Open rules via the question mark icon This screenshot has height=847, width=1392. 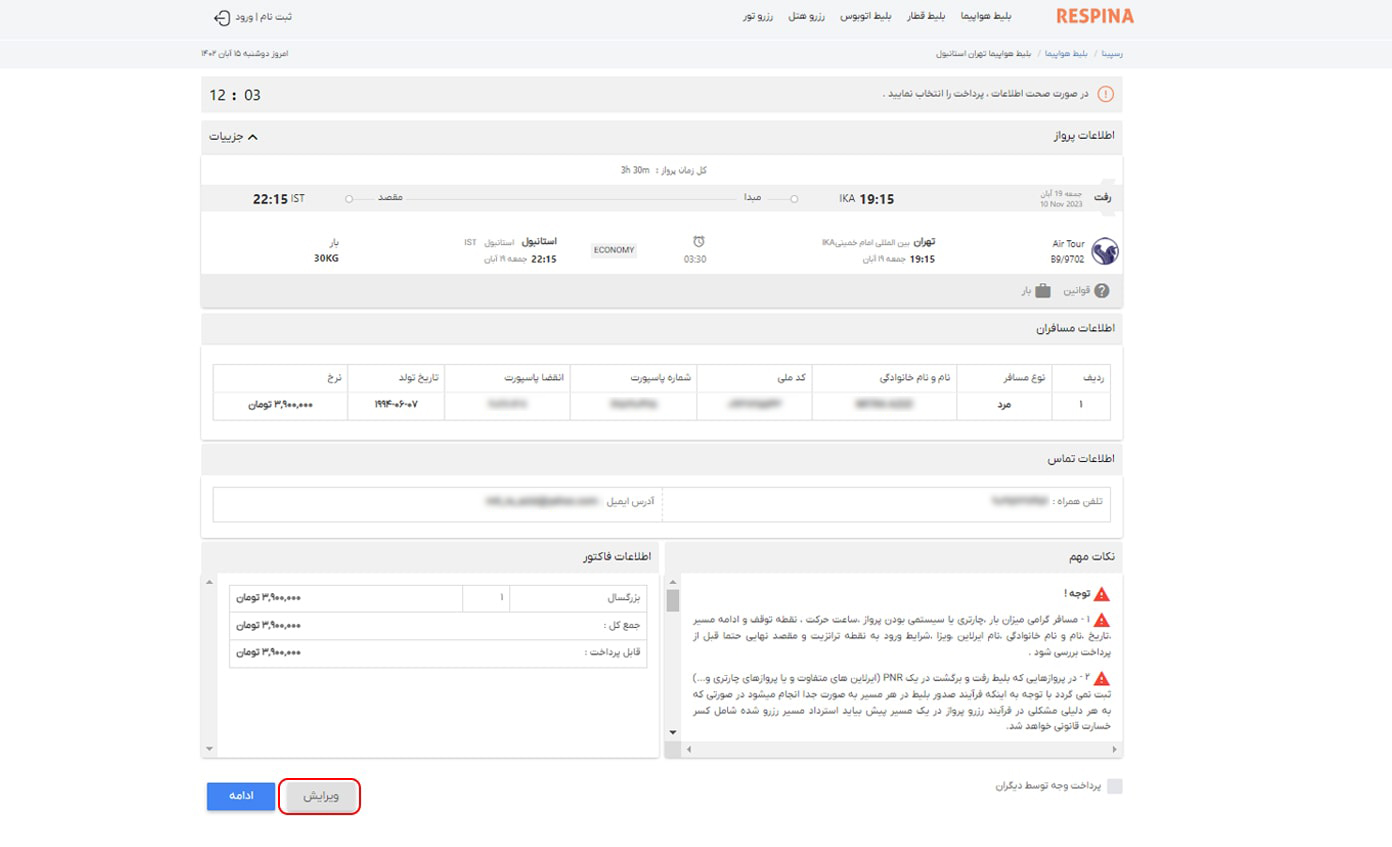pos(1102,291)
